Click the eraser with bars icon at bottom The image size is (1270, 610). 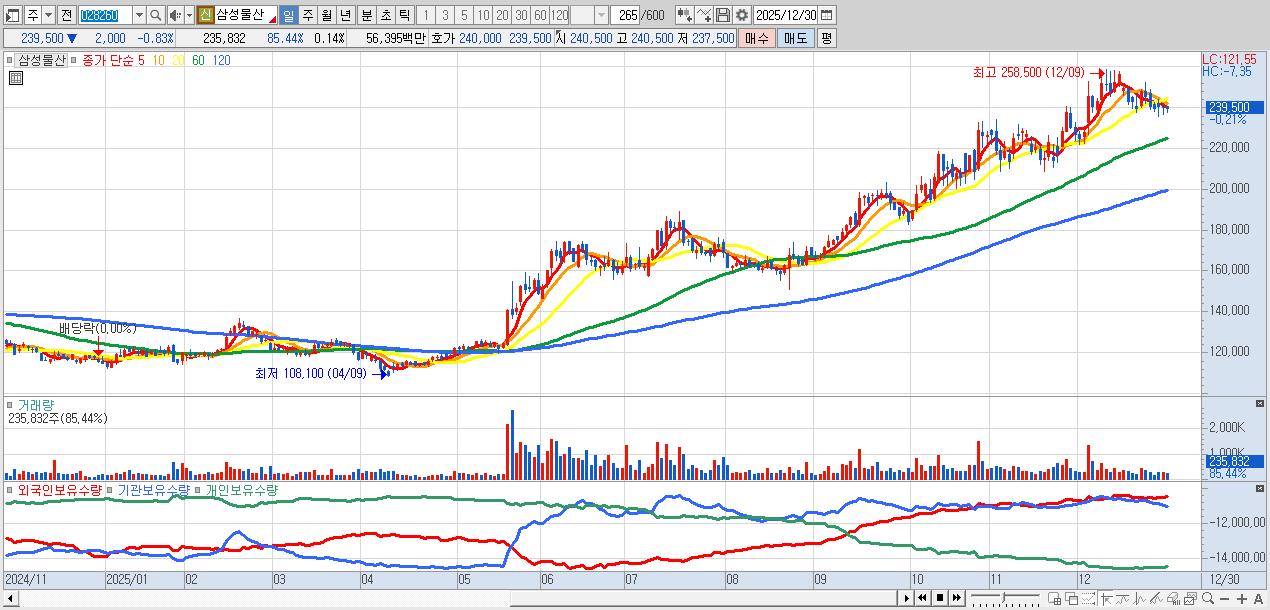(x=1174, y=598)
